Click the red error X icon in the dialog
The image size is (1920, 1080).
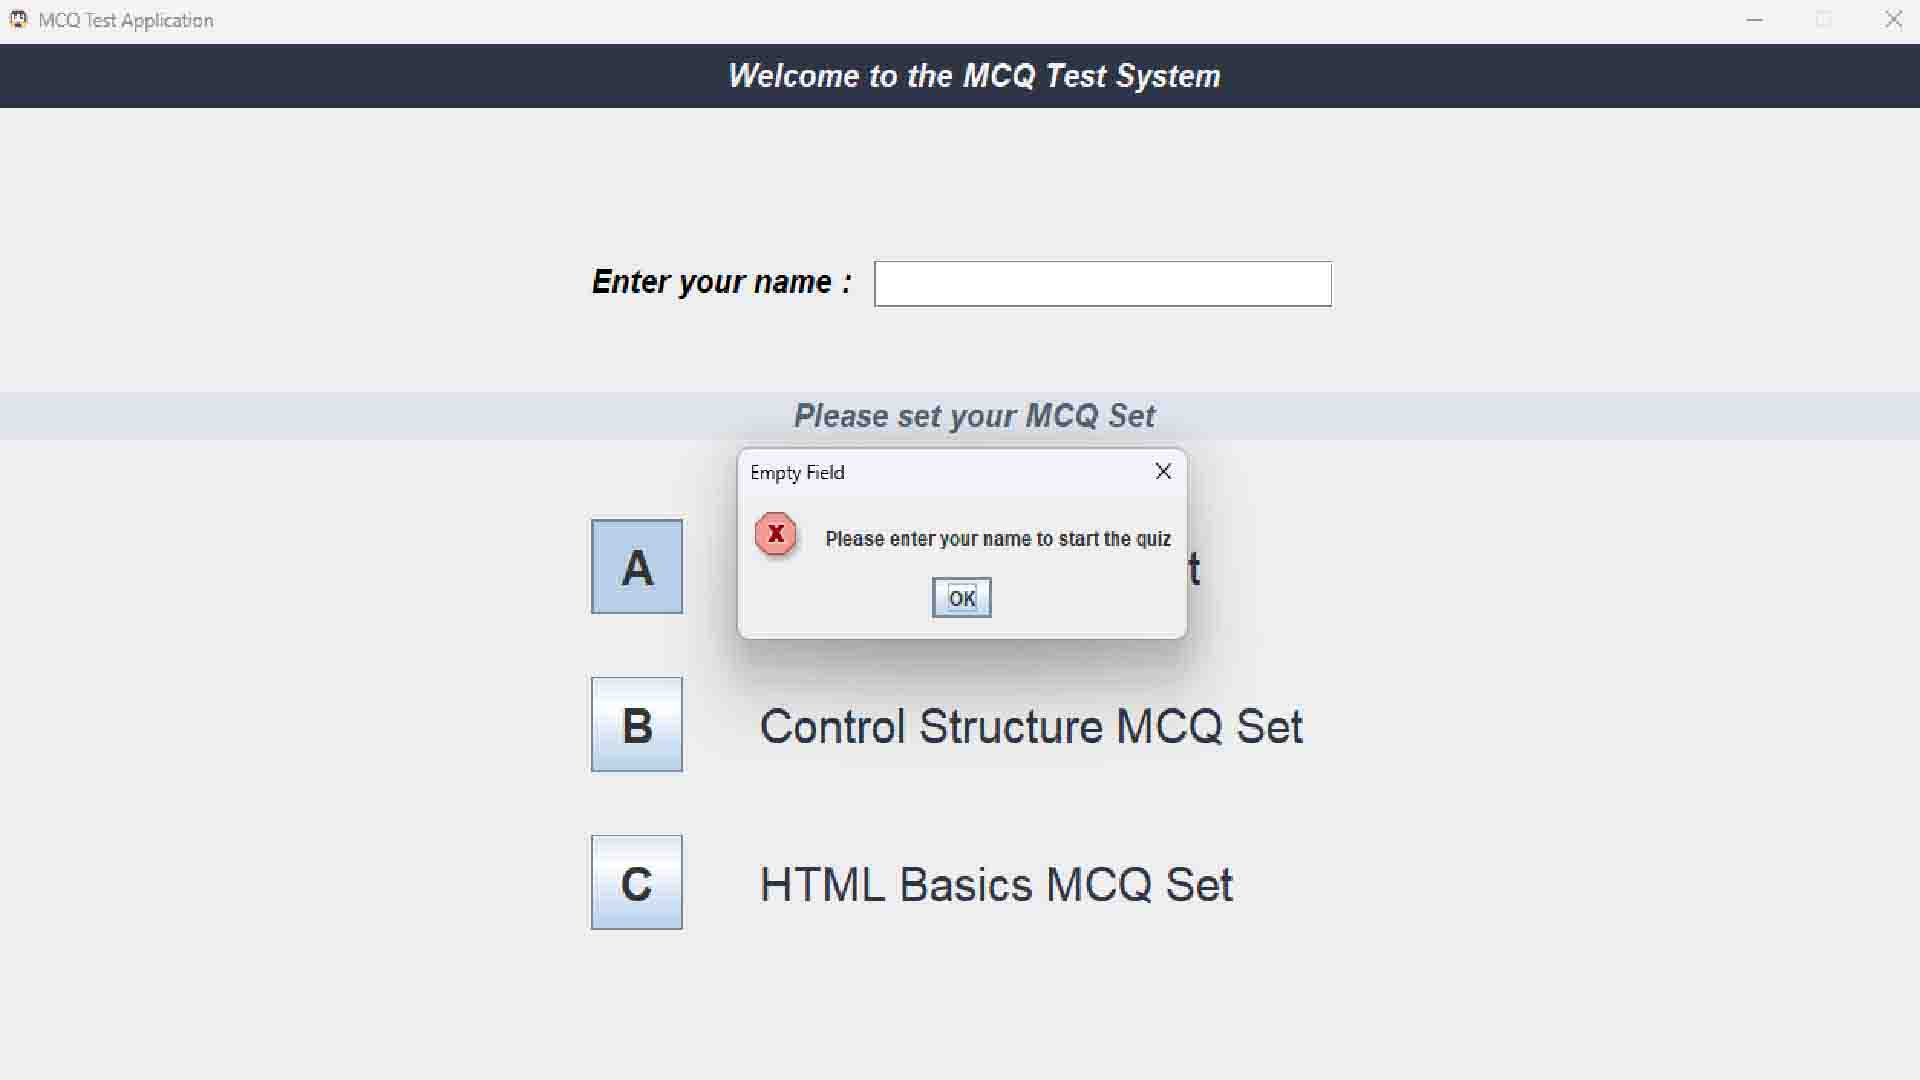(x=775, y=535)
